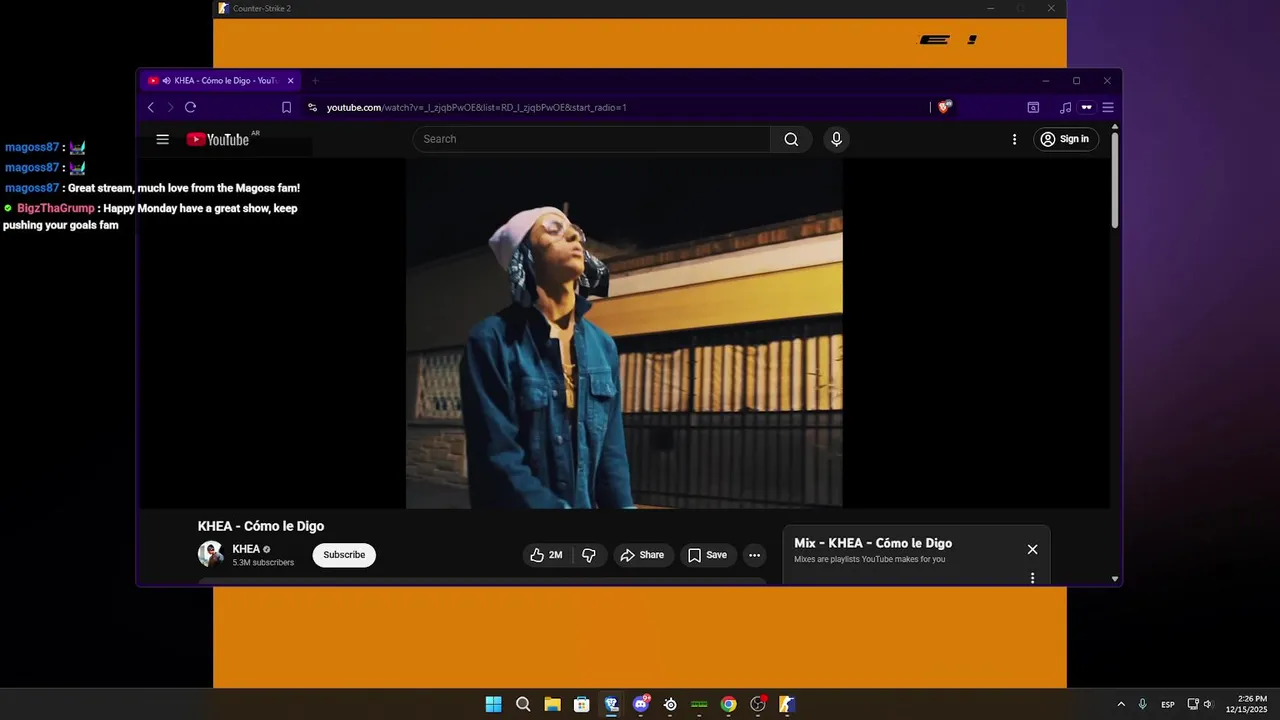Screen dimensions: 1280x720
Task: Switch to Brave browser in taskbar
Action: tap(611, 704)
